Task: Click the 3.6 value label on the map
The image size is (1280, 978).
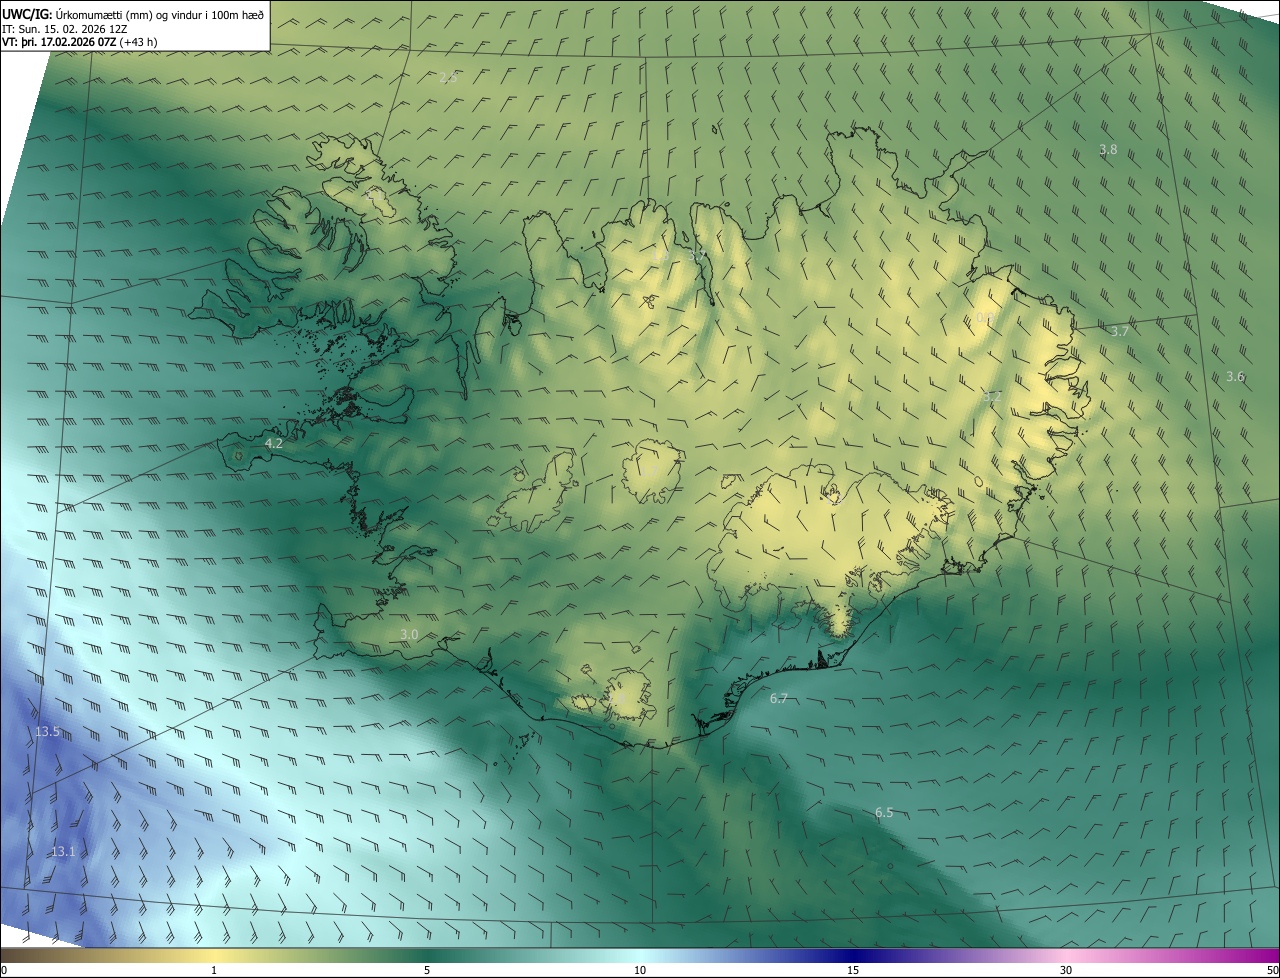Action: pos(1236,376)
